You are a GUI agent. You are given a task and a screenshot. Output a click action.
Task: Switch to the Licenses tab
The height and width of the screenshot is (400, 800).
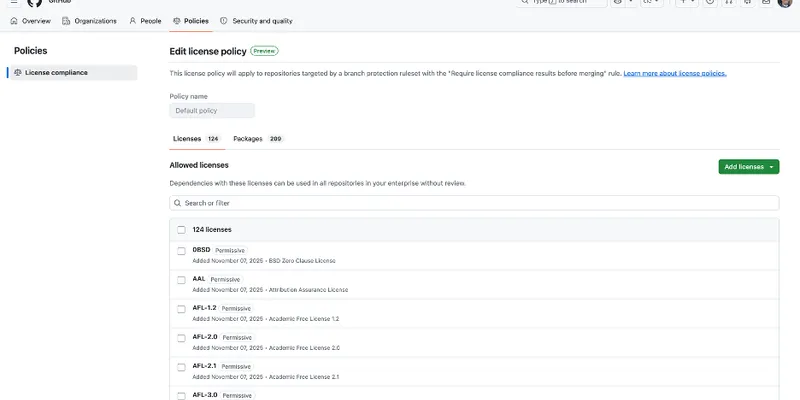coord(197,139)
